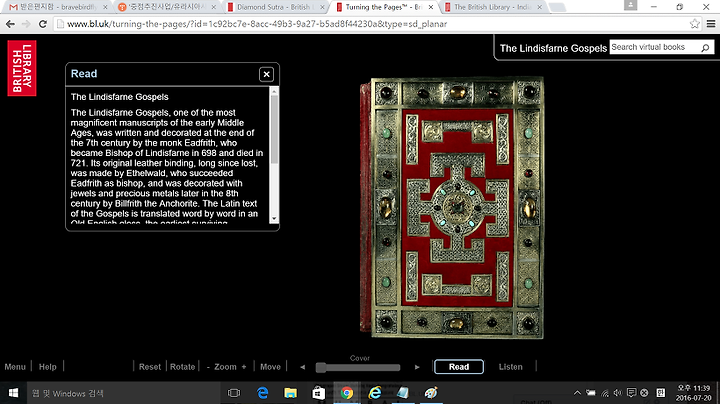Click the Windows taskbar search box
The width and height of the screenshot is (720, 404).
(x=122, y=393)
